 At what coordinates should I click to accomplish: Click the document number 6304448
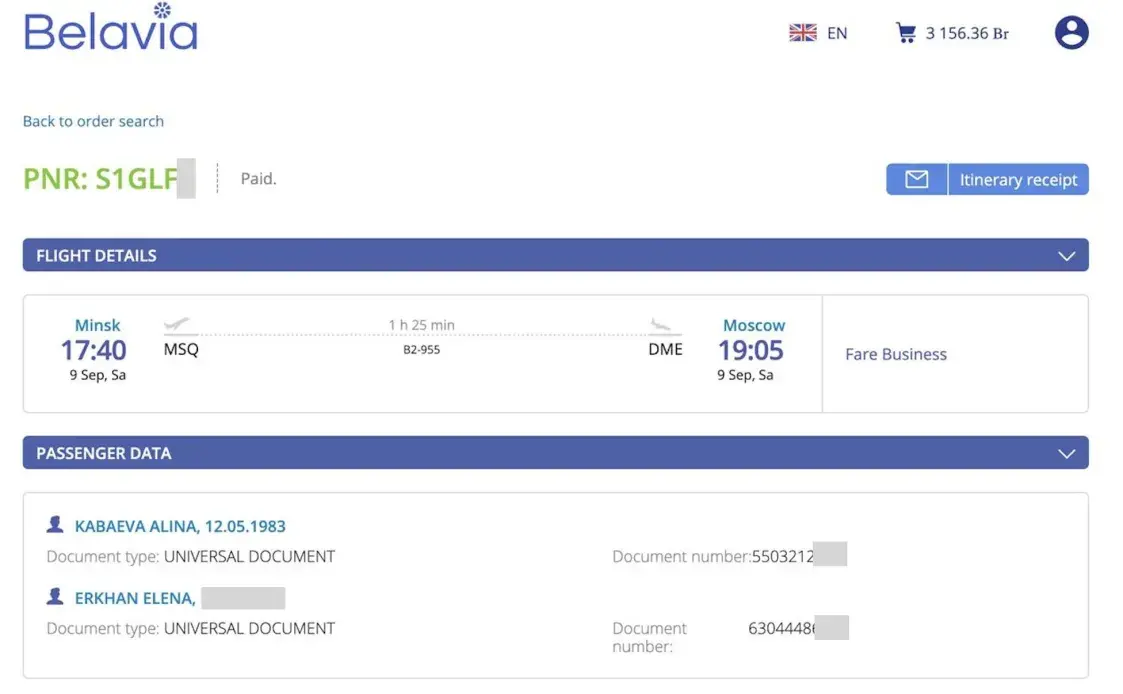click(x=781, y=628)
